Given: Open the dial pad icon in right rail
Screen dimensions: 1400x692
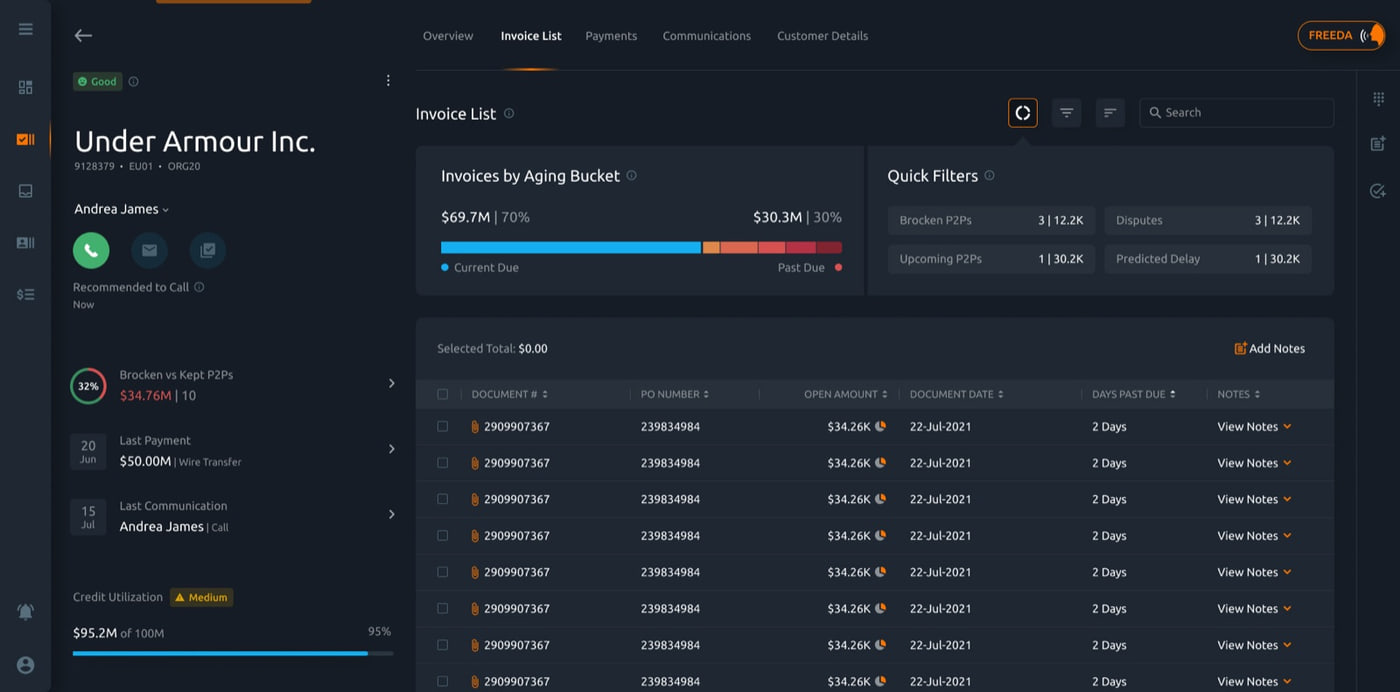Looking at the screenshot, I should [x=1378, y=98].
